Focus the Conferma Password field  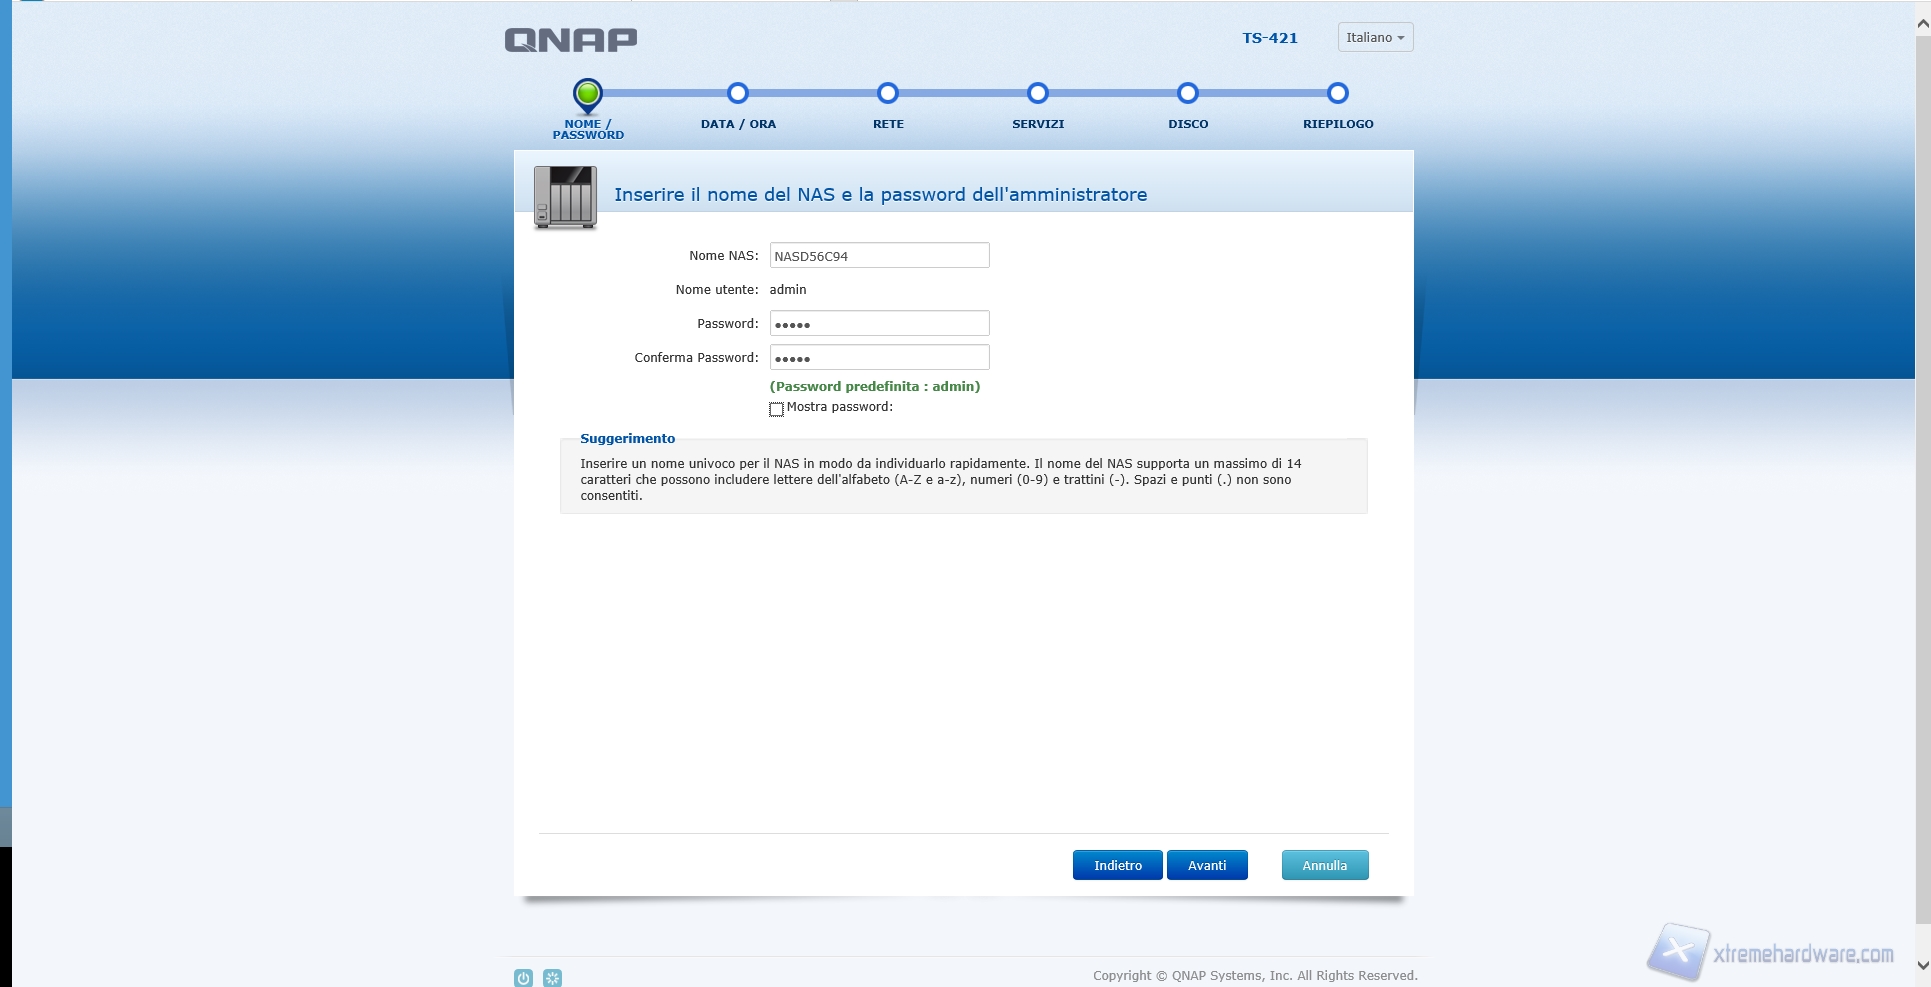point(879,358)
